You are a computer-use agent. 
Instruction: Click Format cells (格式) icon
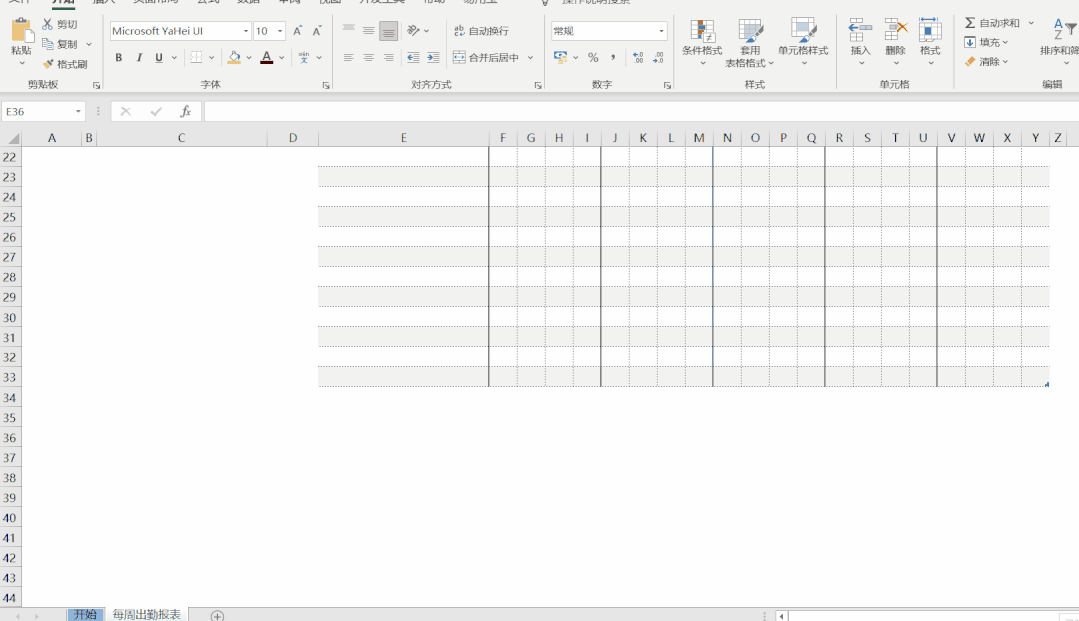[x=930, y=31]
